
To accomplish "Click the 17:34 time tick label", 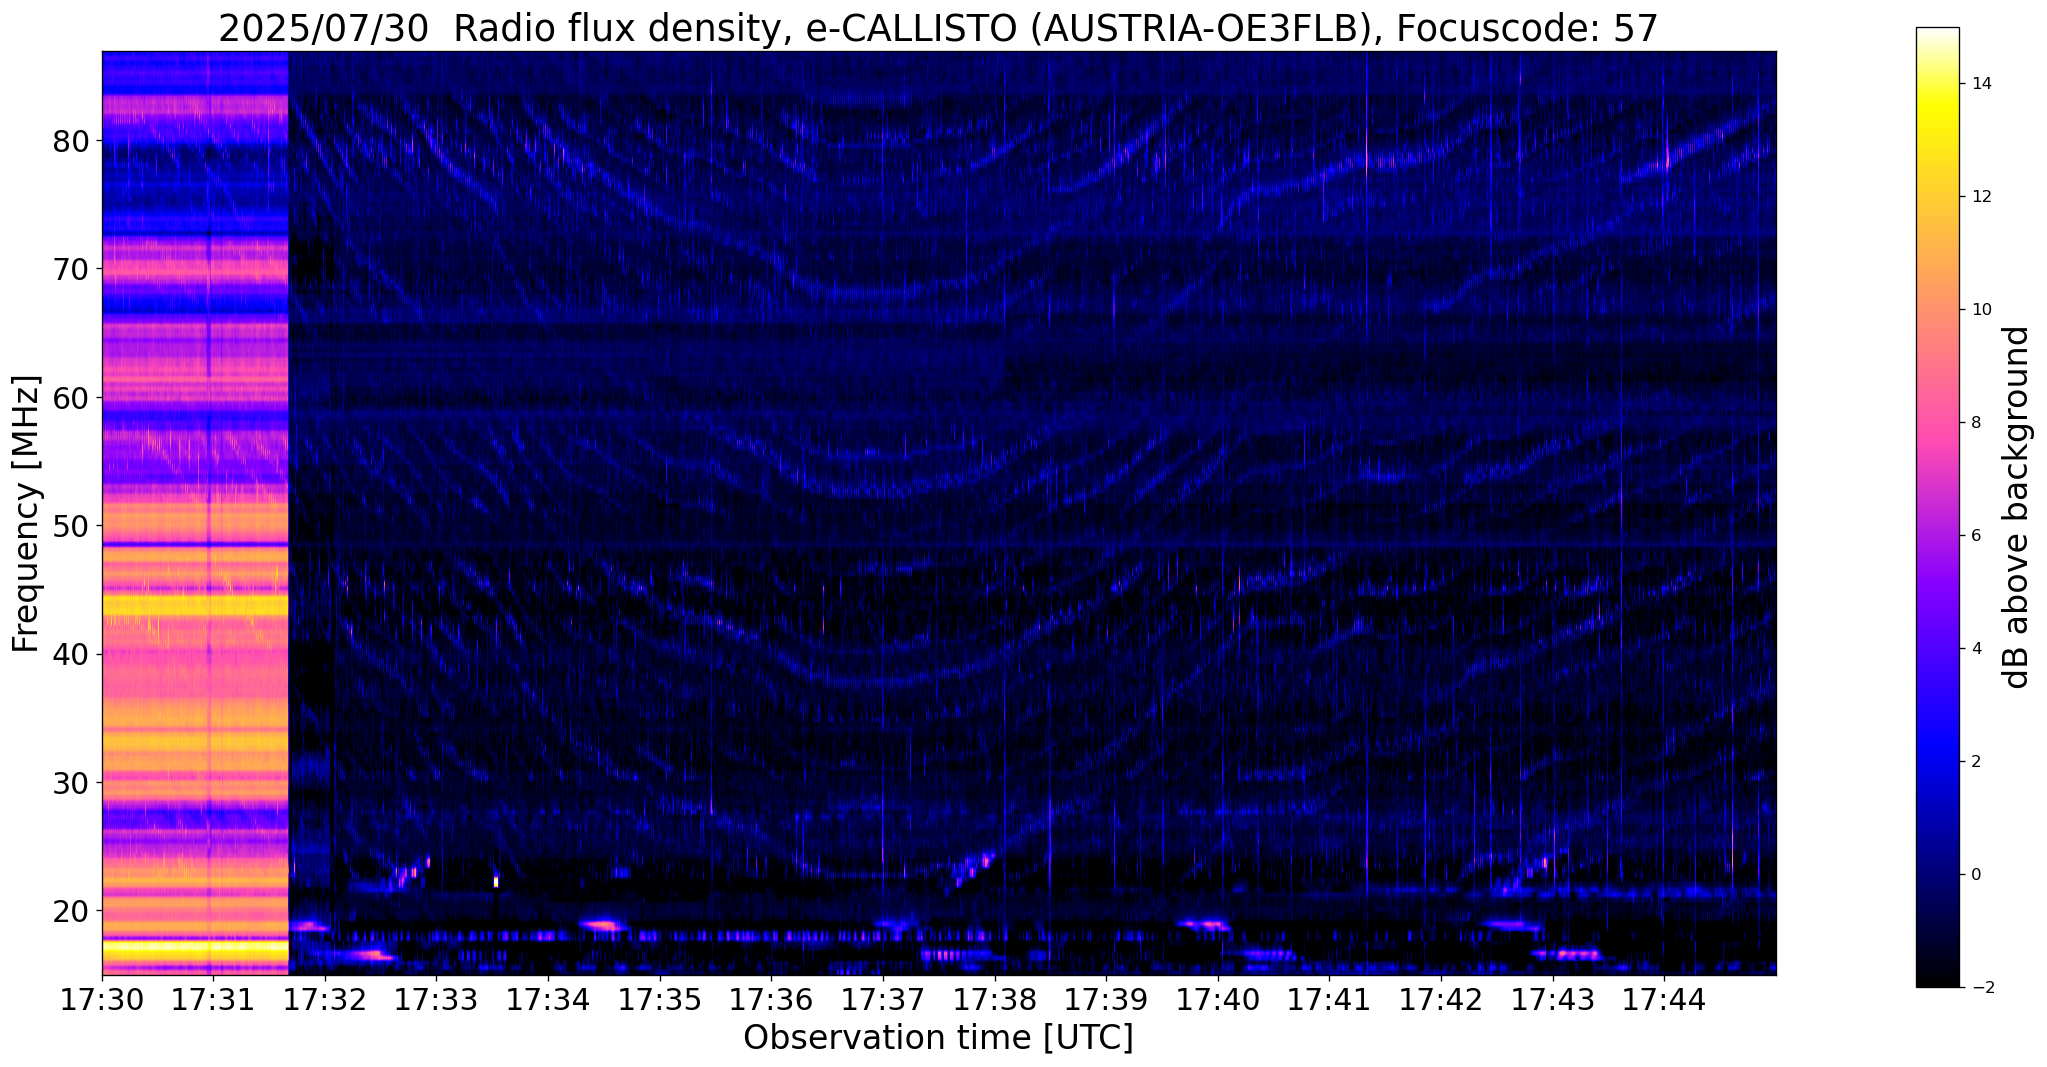I will pos(548,1001).
